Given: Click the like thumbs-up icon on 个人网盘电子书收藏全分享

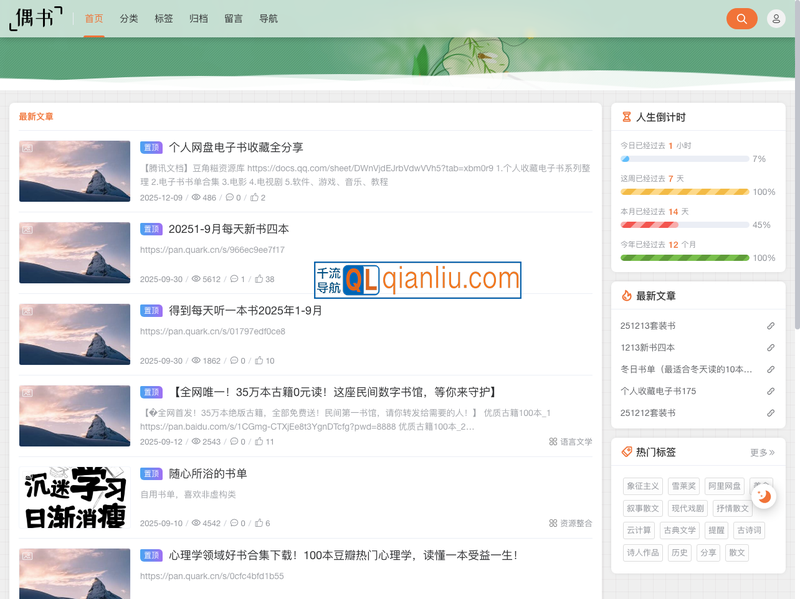Looking at the screenshot, I should (x=253, y=197).
